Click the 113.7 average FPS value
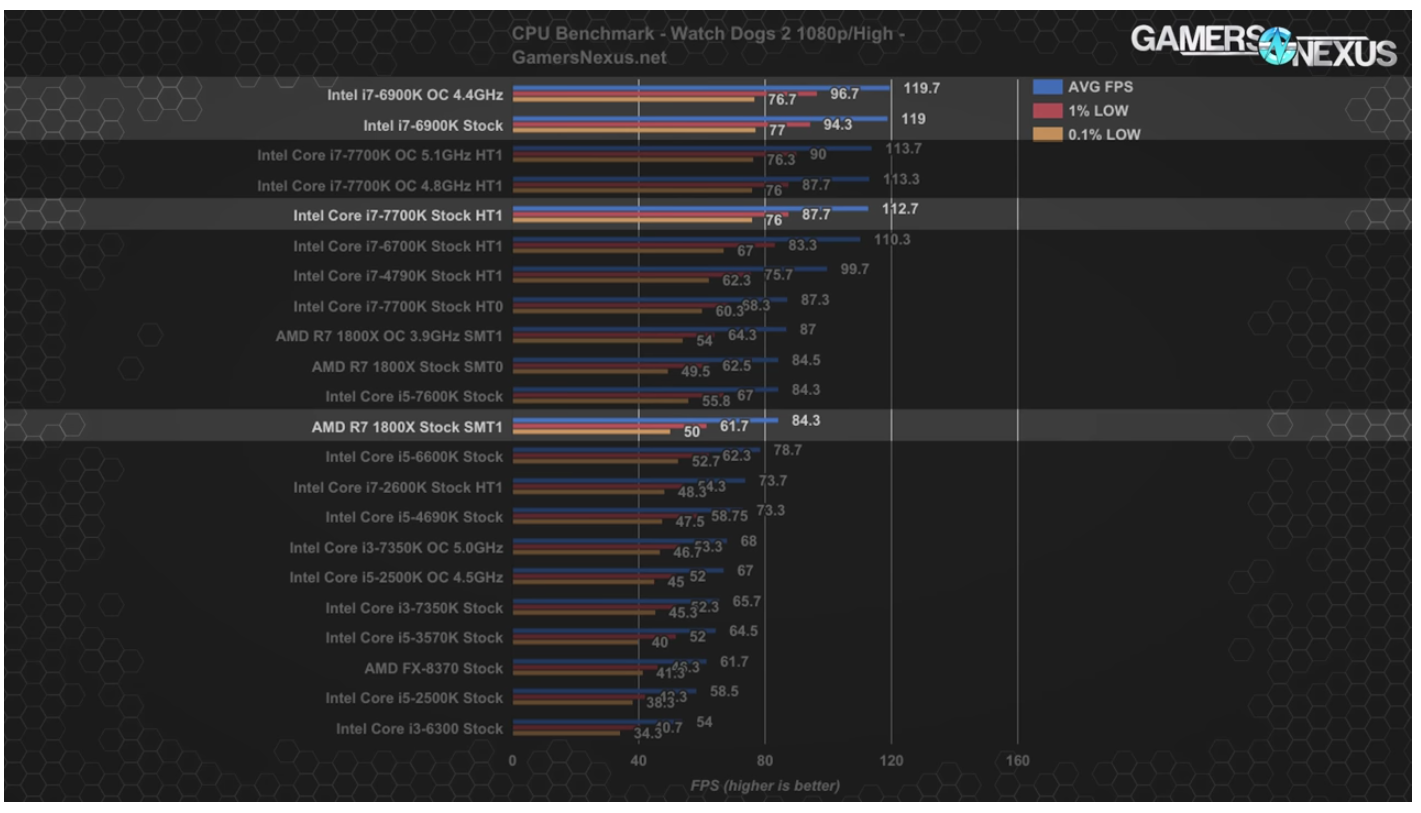Screen dimensions: 1421x813 903,148
